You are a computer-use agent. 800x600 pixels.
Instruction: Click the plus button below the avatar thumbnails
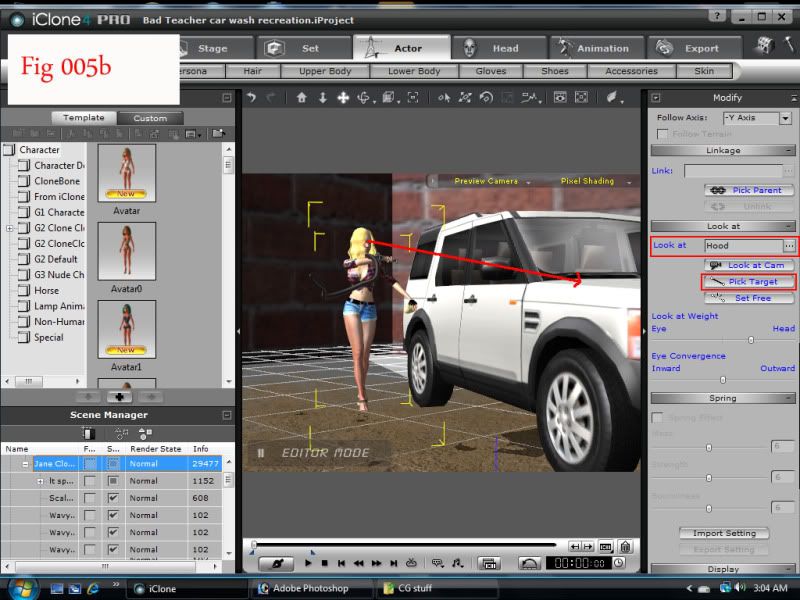(x=119, y=396)
